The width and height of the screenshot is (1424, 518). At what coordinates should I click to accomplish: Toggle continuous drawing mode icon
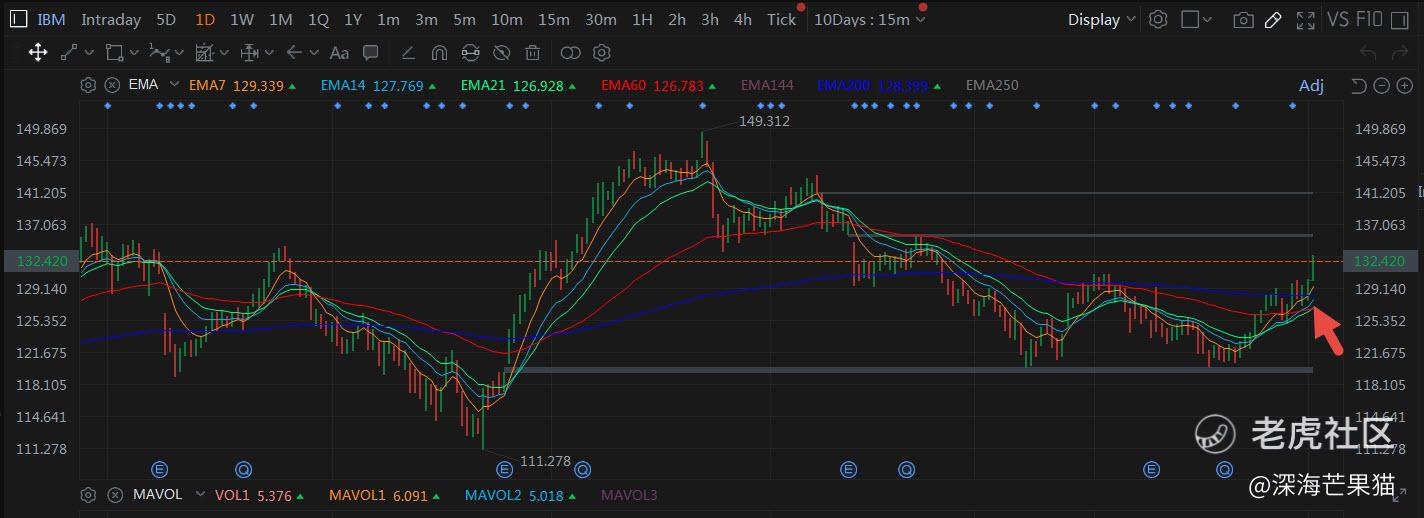[470, 52]
